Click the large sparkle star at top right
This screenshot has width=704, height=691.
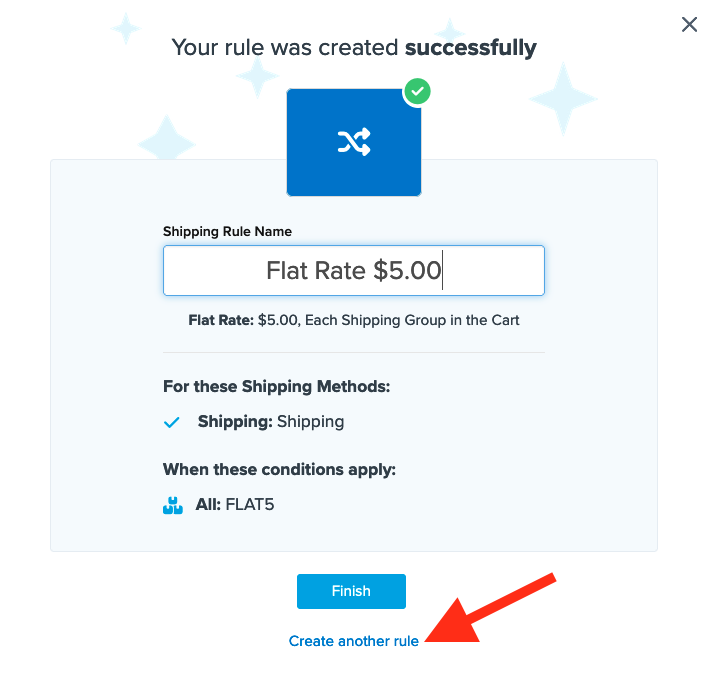coord(564,98)
